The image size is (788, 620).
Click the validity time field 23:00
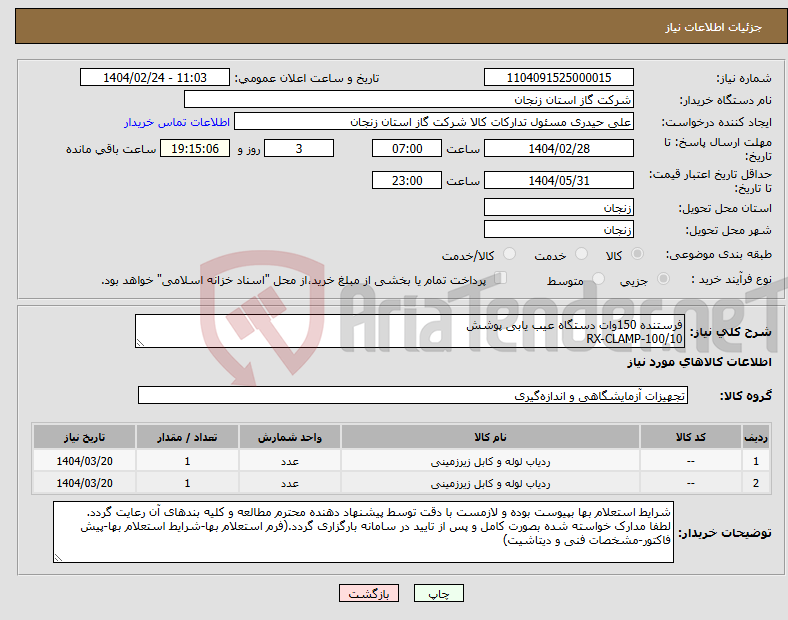(x=407, y=180)
